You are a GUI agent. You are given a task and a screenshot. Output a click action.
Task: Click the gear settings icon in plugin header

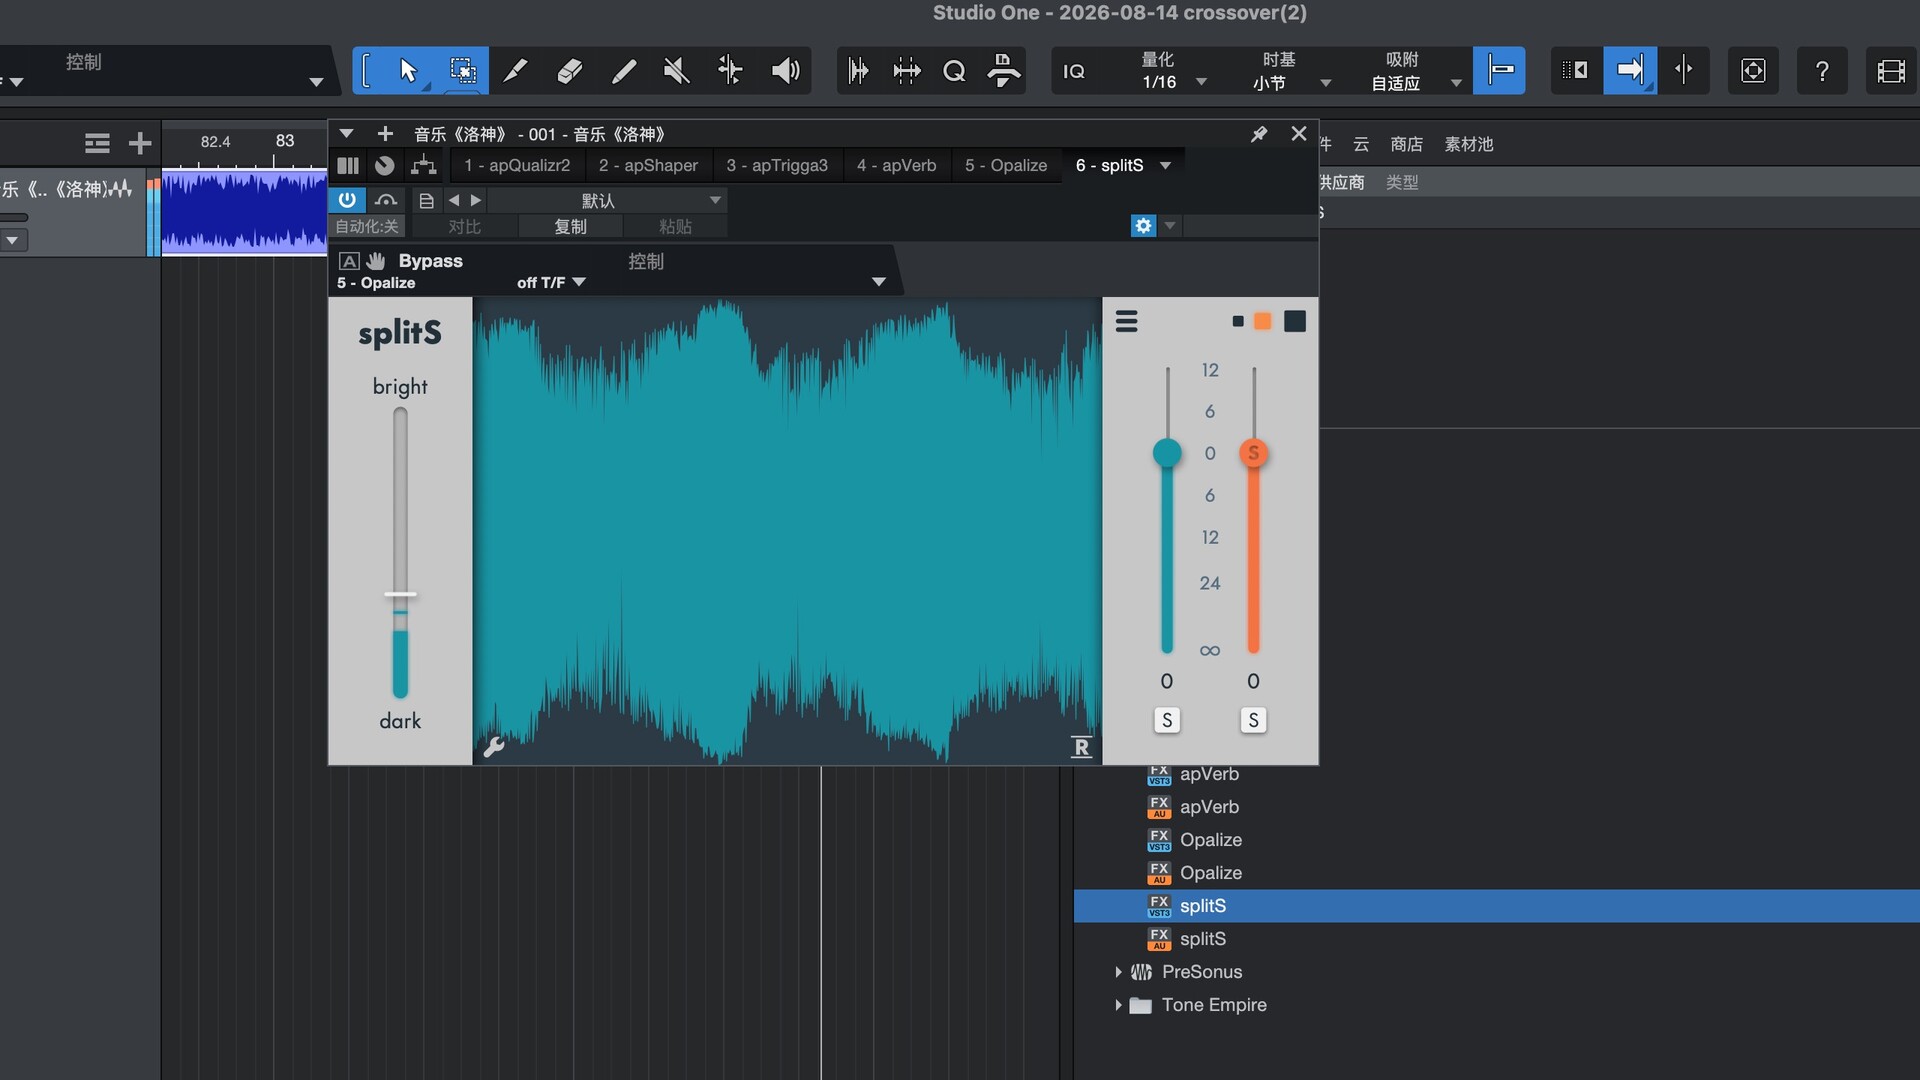click(1143, 226)
